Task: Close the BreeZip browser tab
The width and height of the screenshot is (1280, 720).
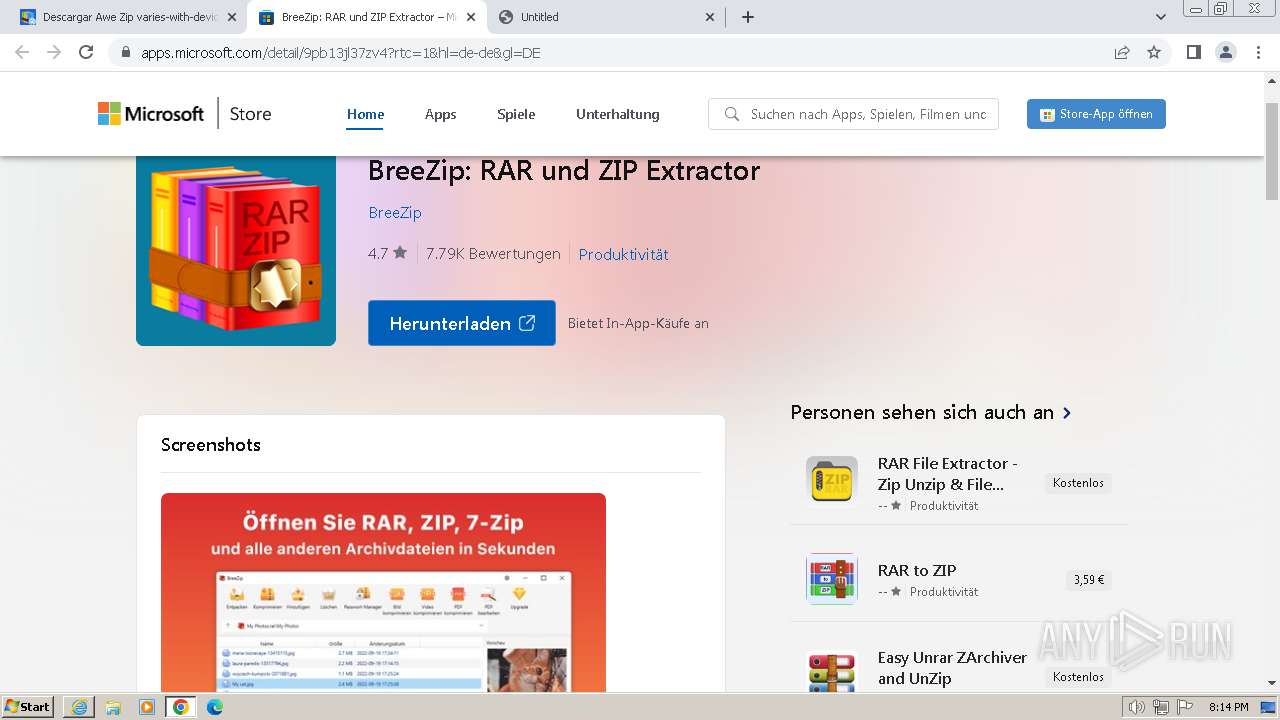Action: (471, 17)
